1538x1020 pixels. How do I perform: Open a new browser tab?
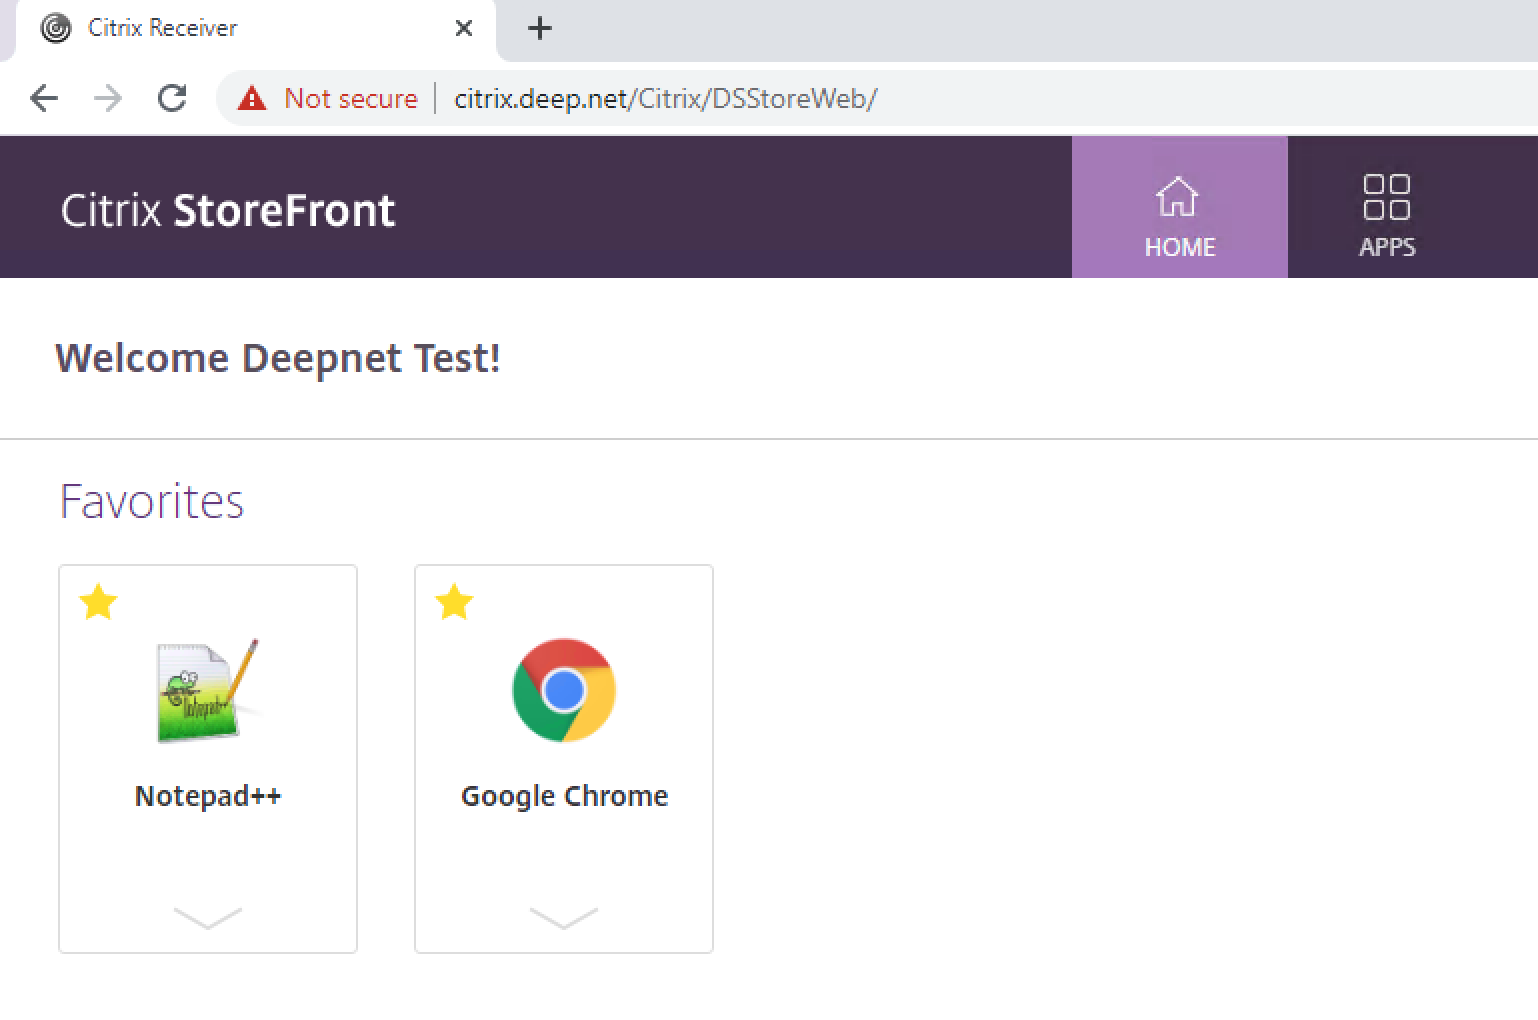pos(540,28)
